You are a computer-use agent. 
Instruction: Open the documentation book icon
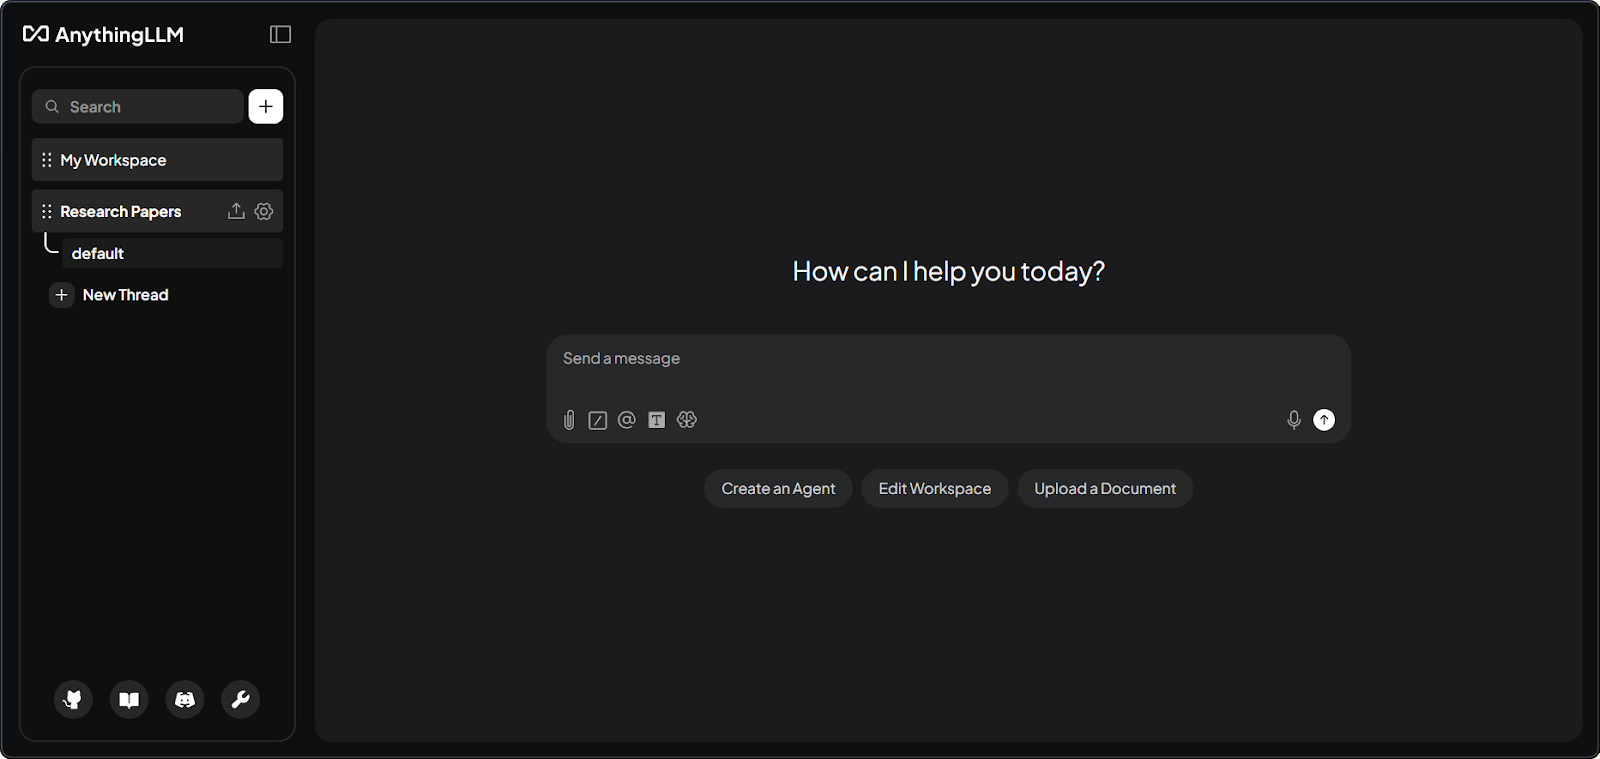129,700
